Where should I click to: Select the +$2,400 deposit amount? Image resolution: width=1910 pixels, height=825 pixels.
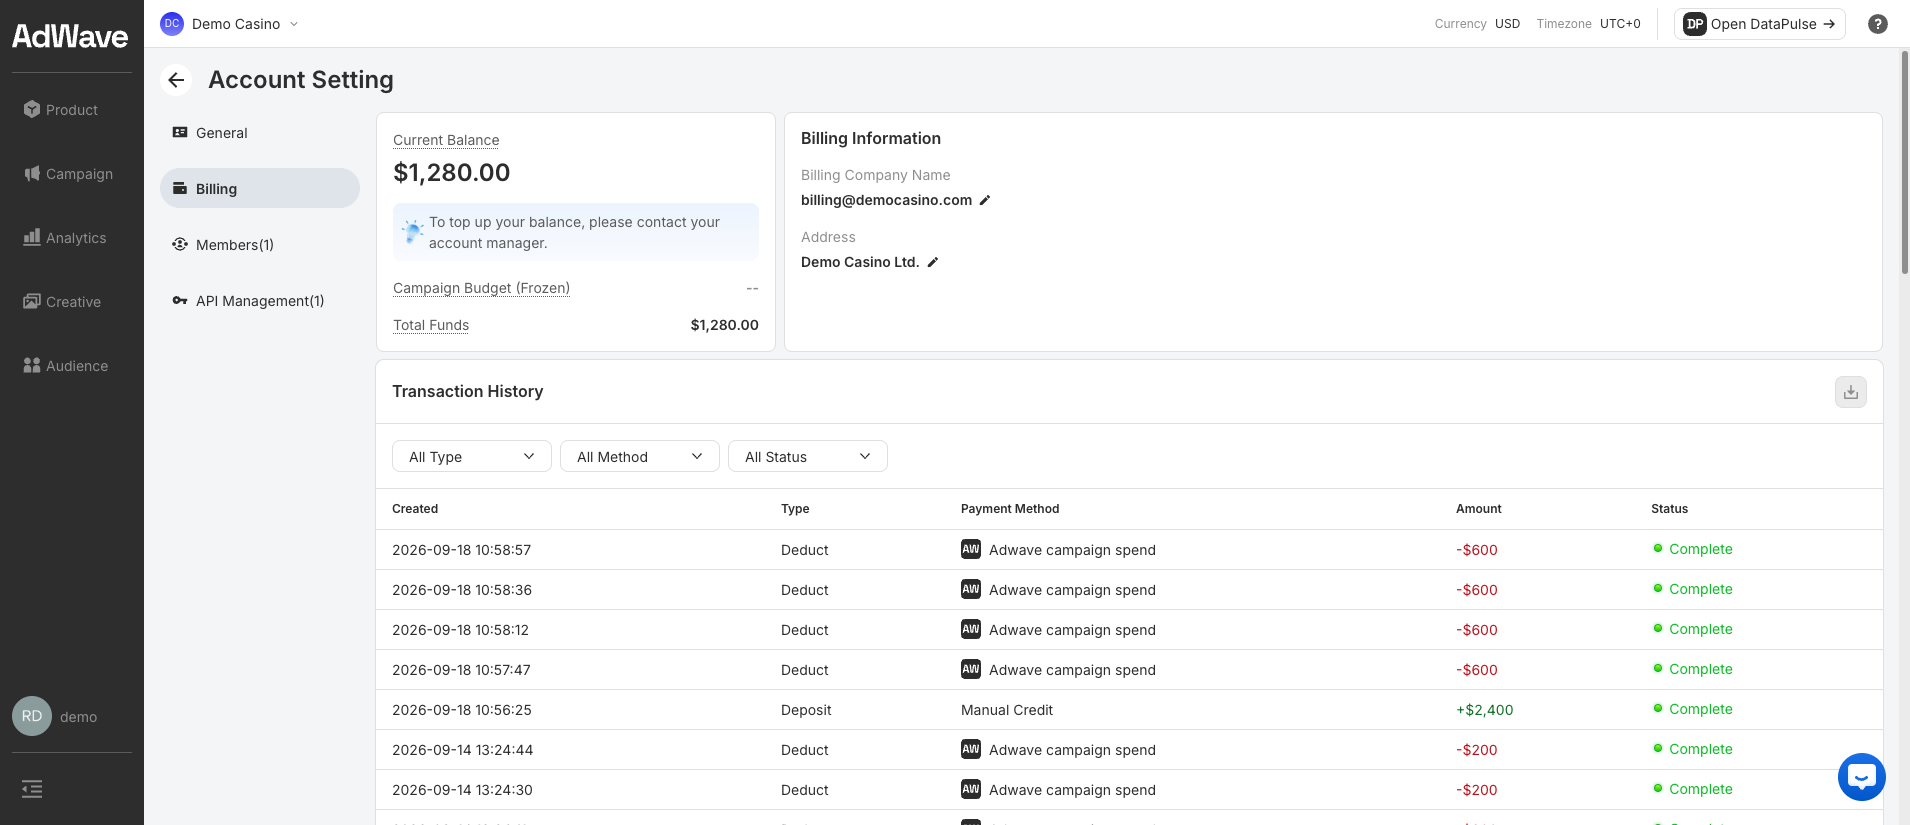point(1485,710)
